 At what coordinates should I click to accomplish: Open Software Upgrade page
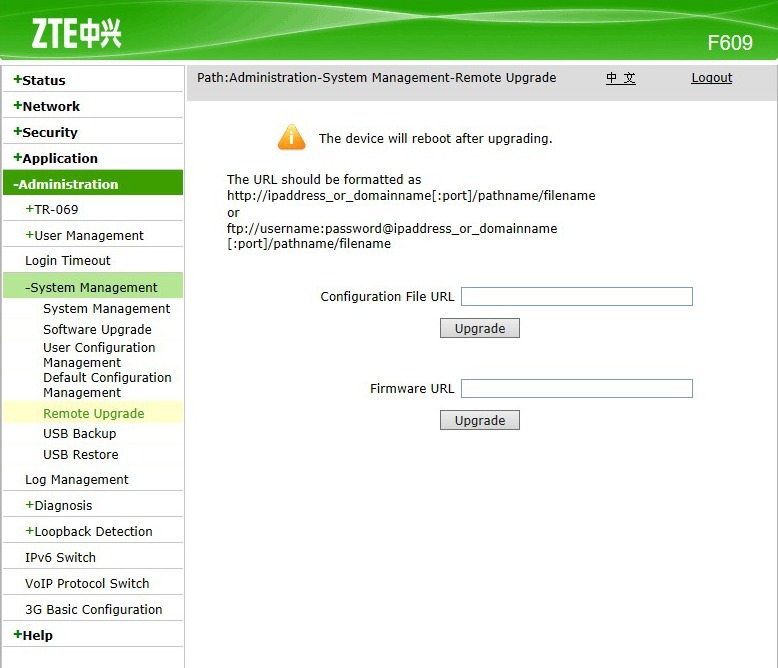(x=97, y=330)
